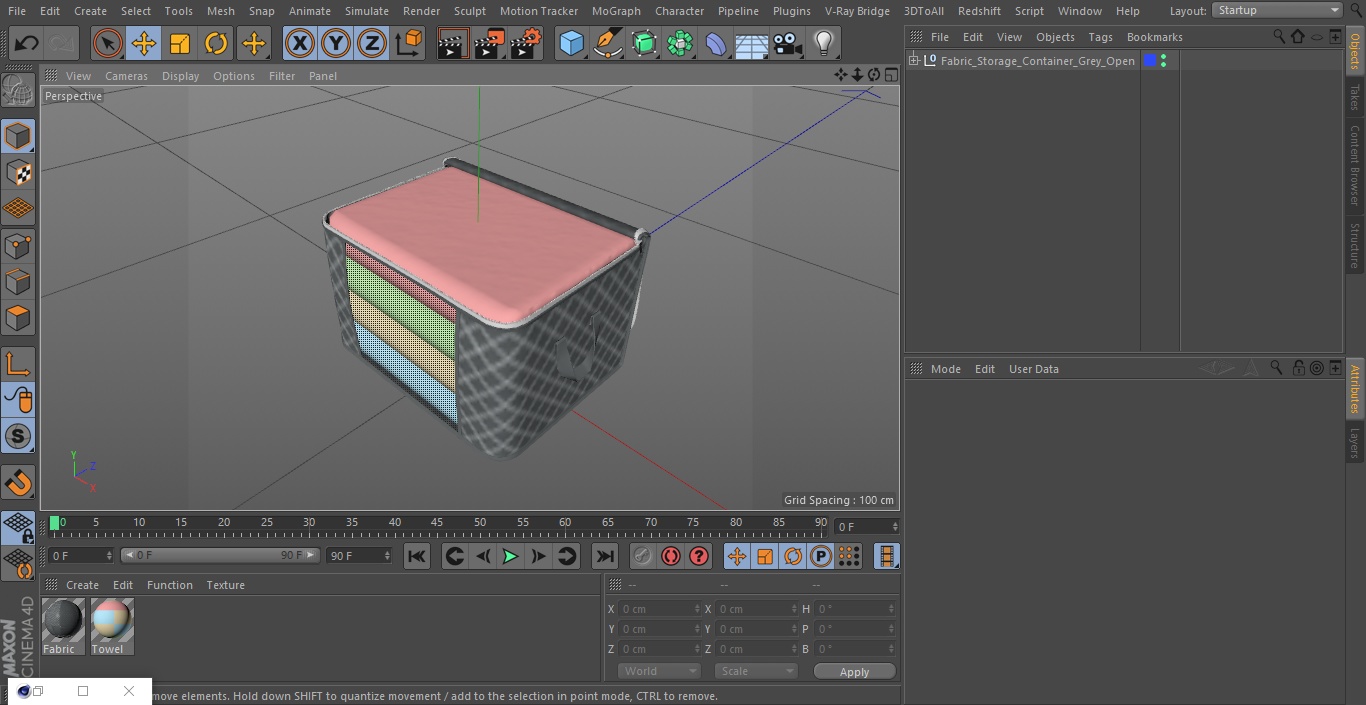Click the timeline range slider bar
The image size is (1366, 705).
pyautogui.click(x=220, y=555)
